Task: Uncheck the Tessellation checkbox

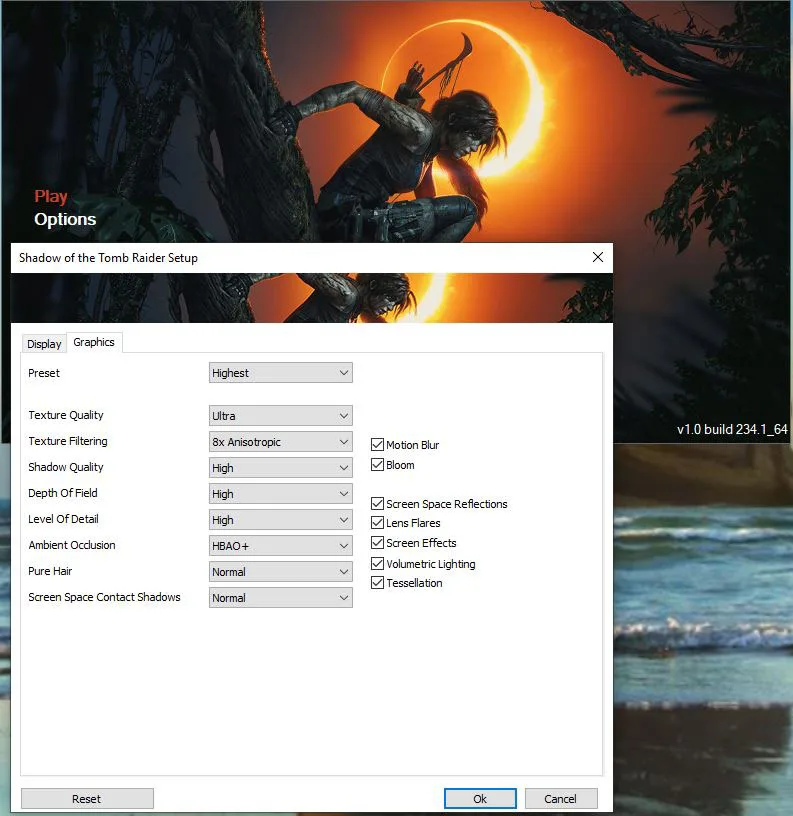Action: [x=377, y=583]
